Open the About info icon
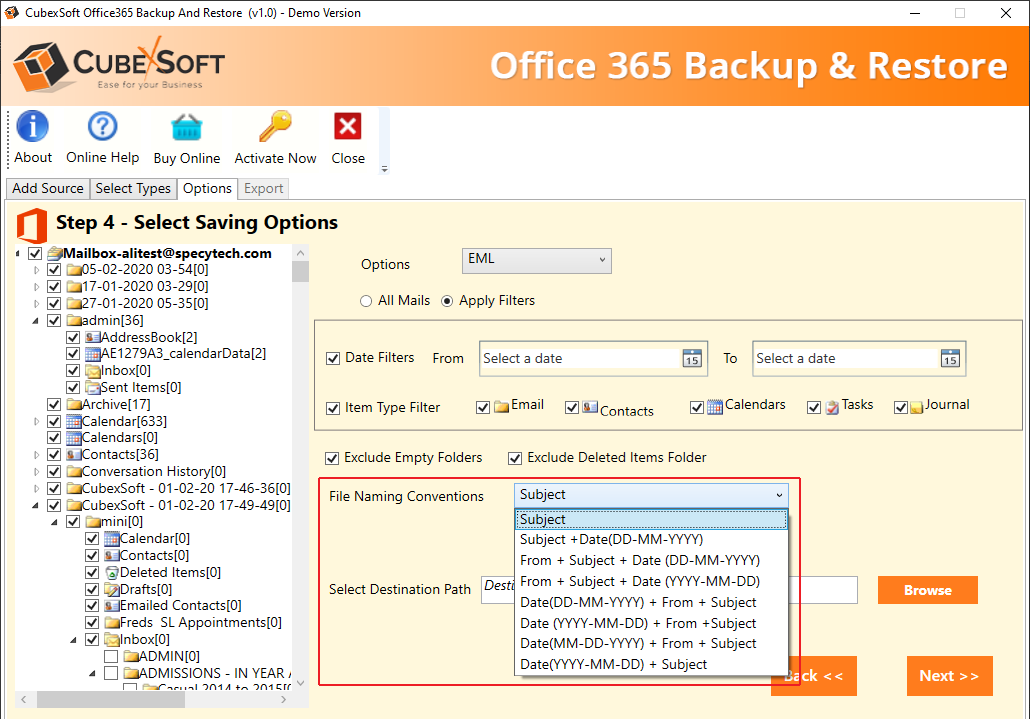This screenshot has width=1030, height=719. (x=33, y=126)
